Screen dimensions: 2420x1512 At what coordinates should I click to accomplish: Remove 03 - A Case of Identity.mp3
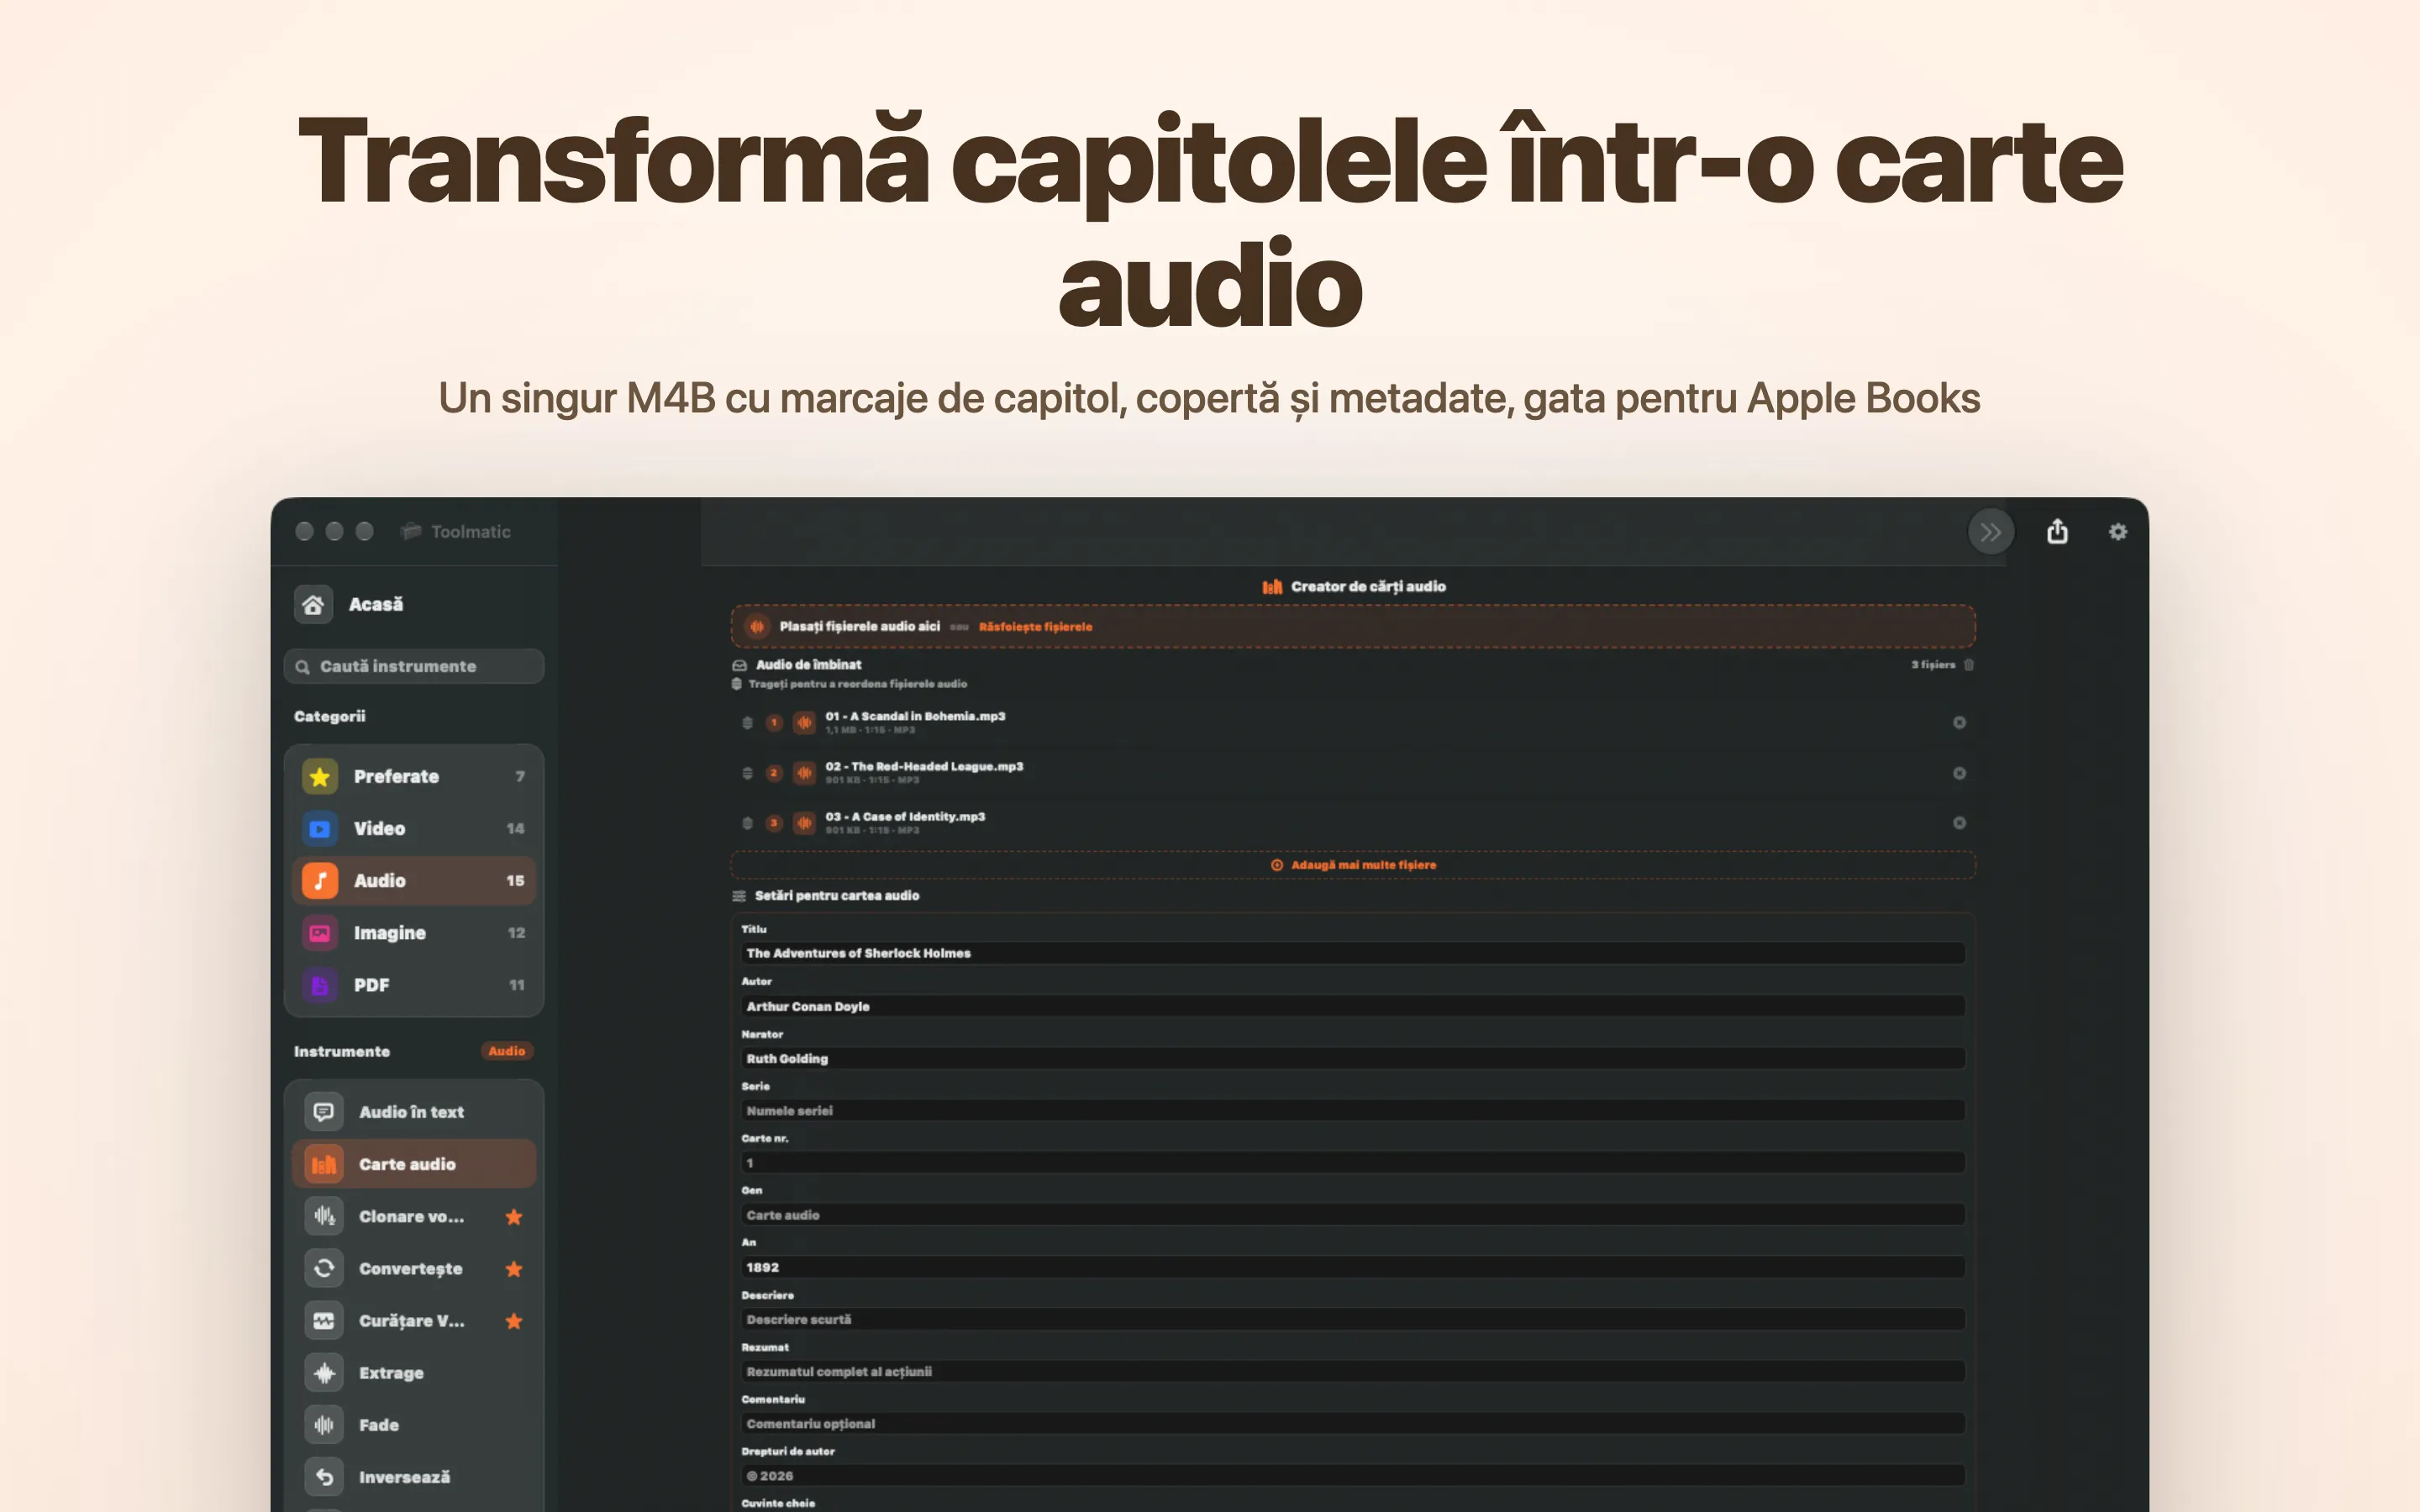[1959, 823]
